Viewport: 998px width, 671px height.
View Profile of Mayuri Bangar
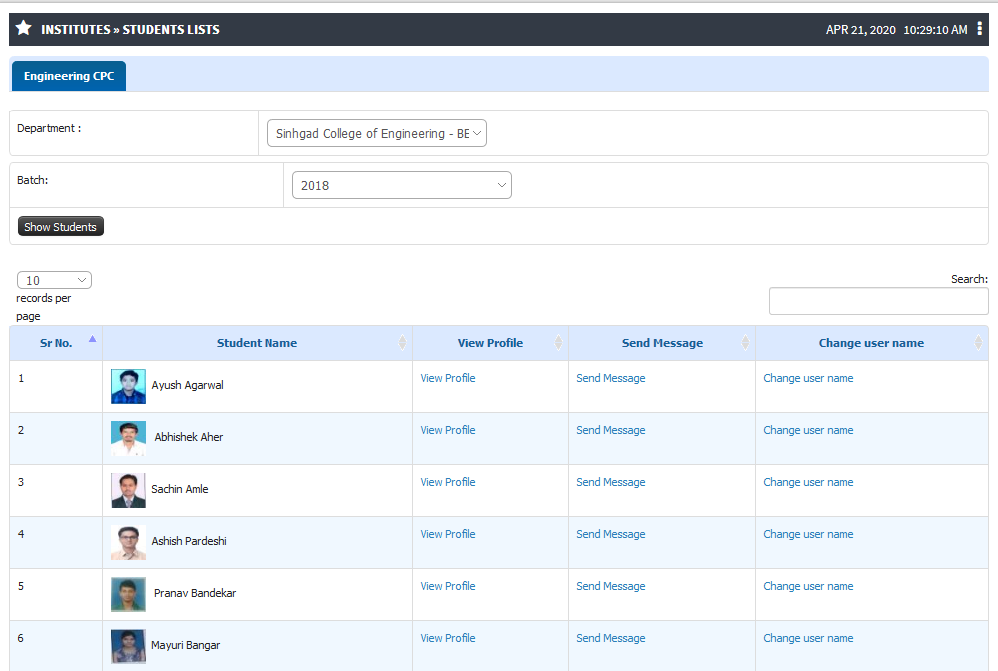pyautogui.click(x=448, y=639)
